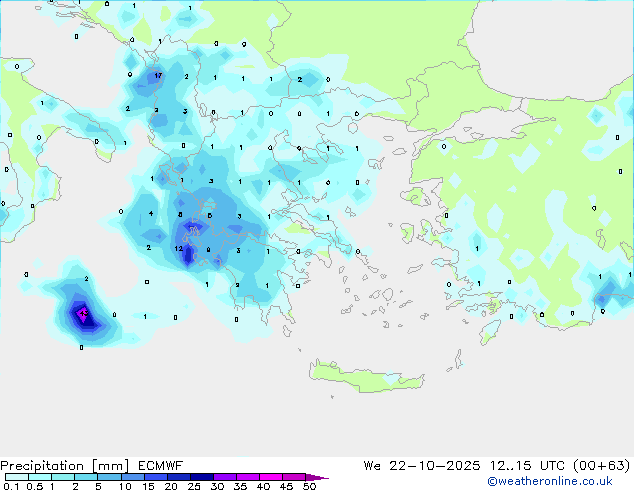Open the weatheronline.co.uk copyright link

point(550,481)
